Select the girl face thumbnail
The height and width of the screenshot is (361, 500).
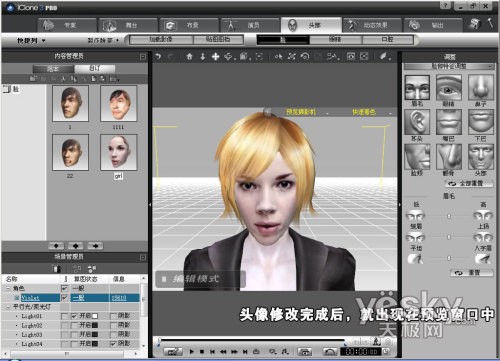tap(118, 152)
